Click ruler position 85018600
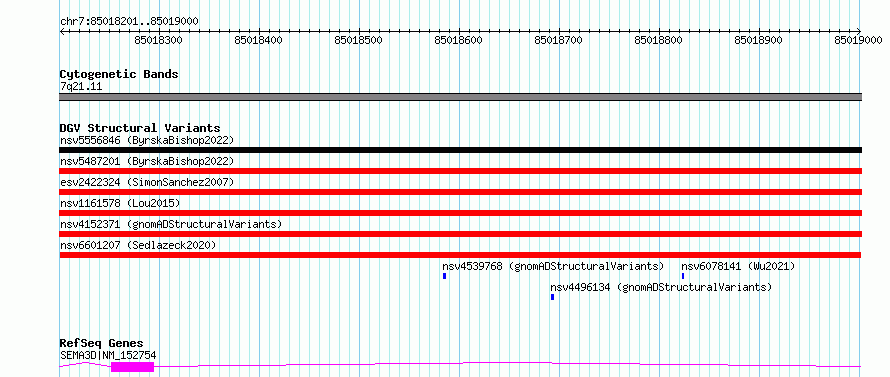Screen dimensions: 890x377 (459, 40)
